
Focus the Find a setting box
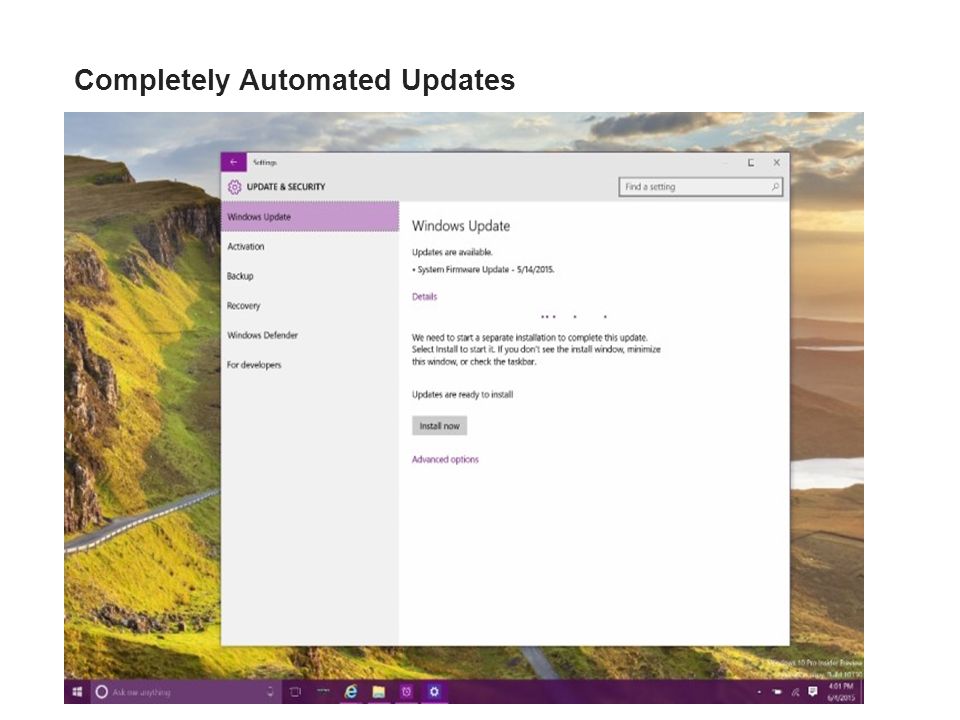point(700,187)
